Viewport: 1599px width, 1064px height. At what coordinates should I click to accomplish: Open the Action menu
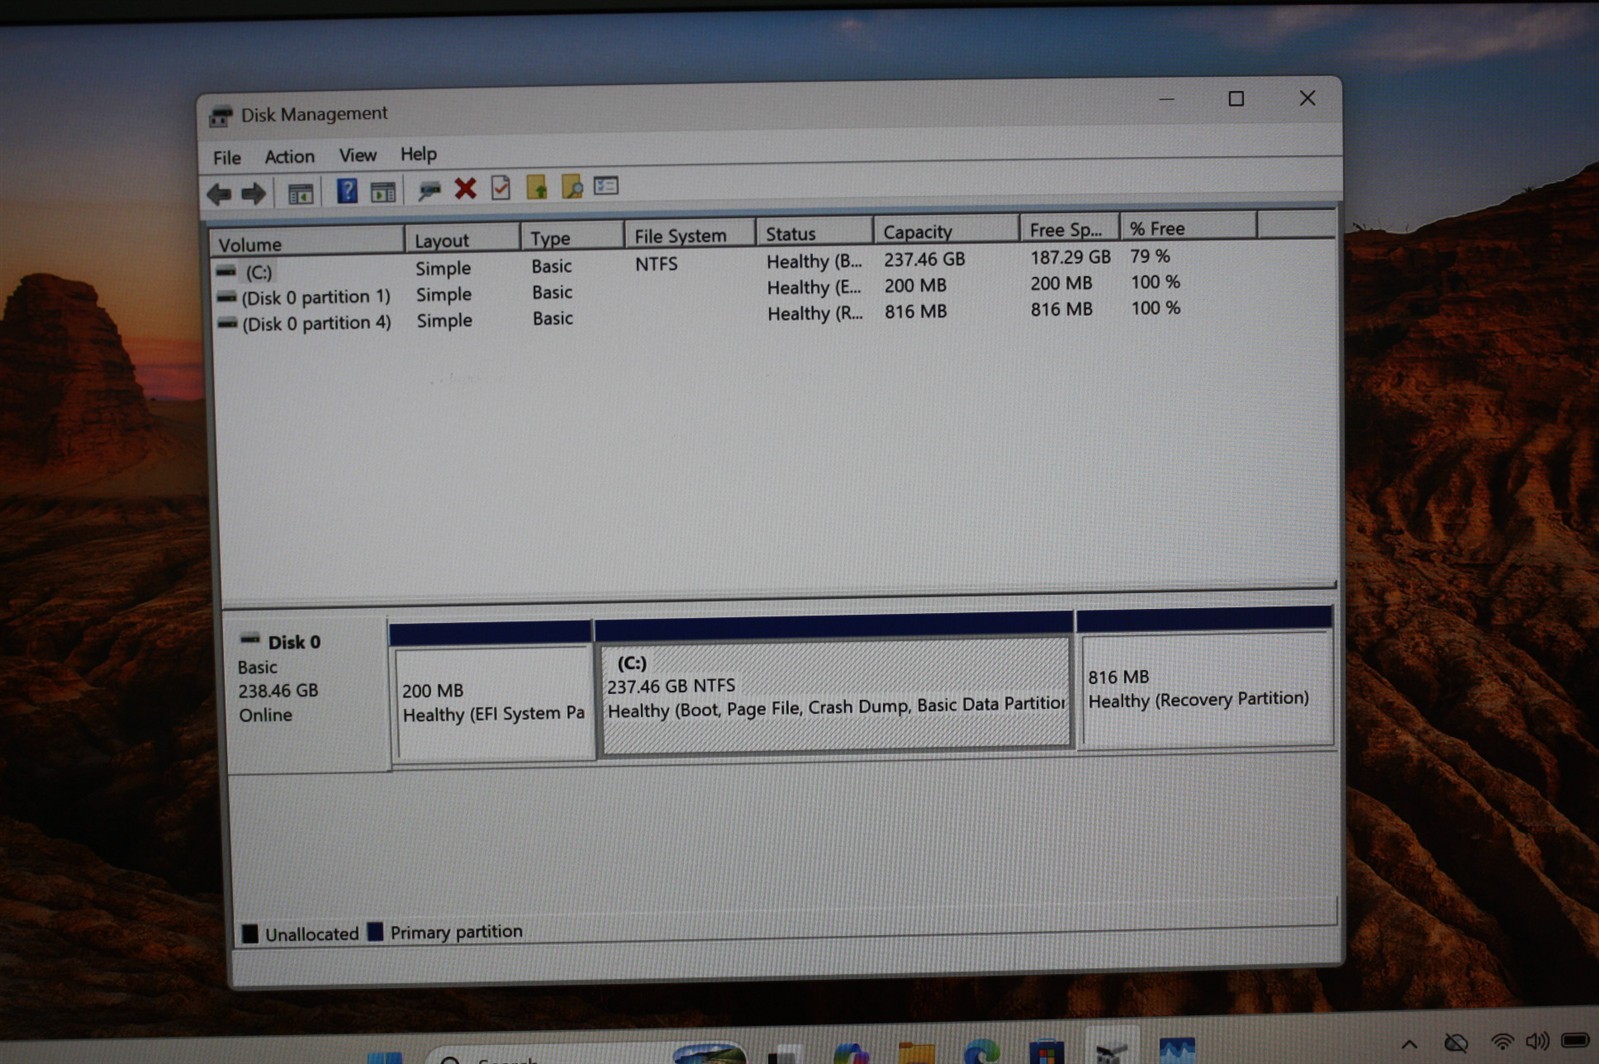[289, 156]
